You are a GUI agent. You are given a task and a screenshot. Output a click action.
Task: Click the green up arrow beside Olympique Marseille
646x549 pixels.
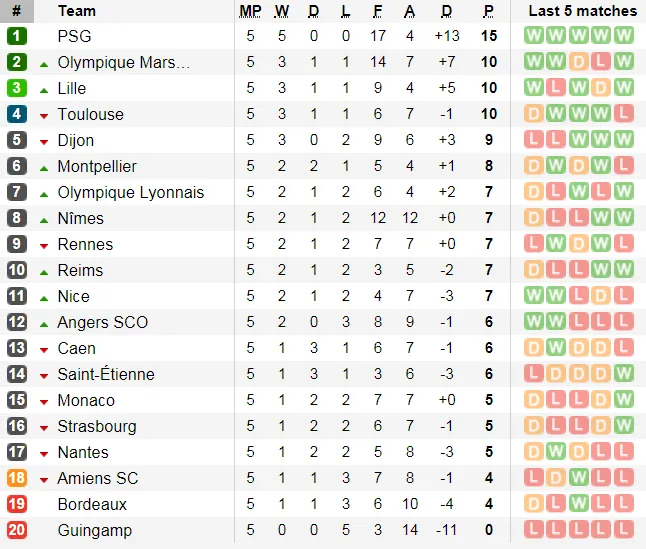(x=44, y=63)
